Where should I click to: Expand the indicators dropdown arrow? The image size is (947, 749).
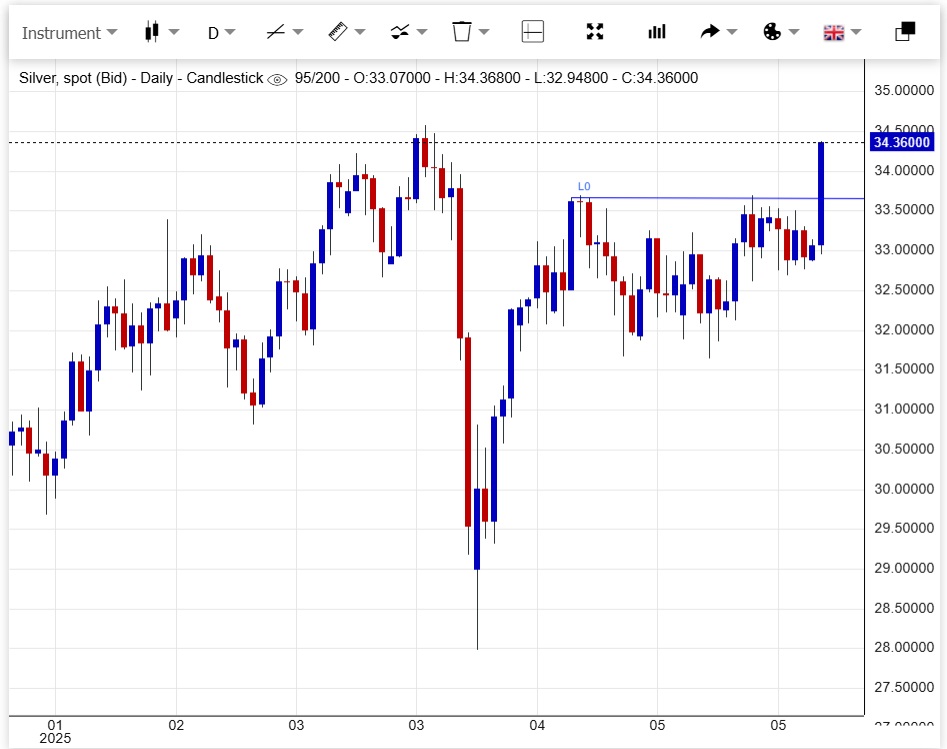click(422, 32)
